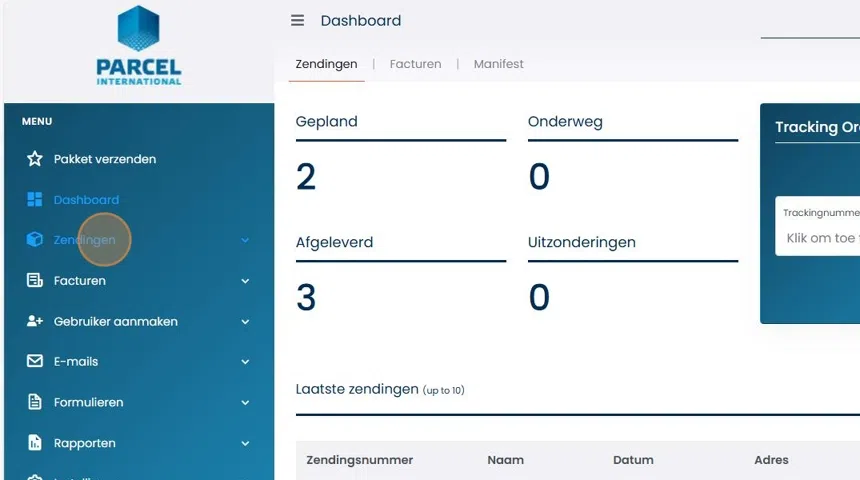860x480 pixels.
Task: Click the E-mails envelope icon
Action: 35,361
